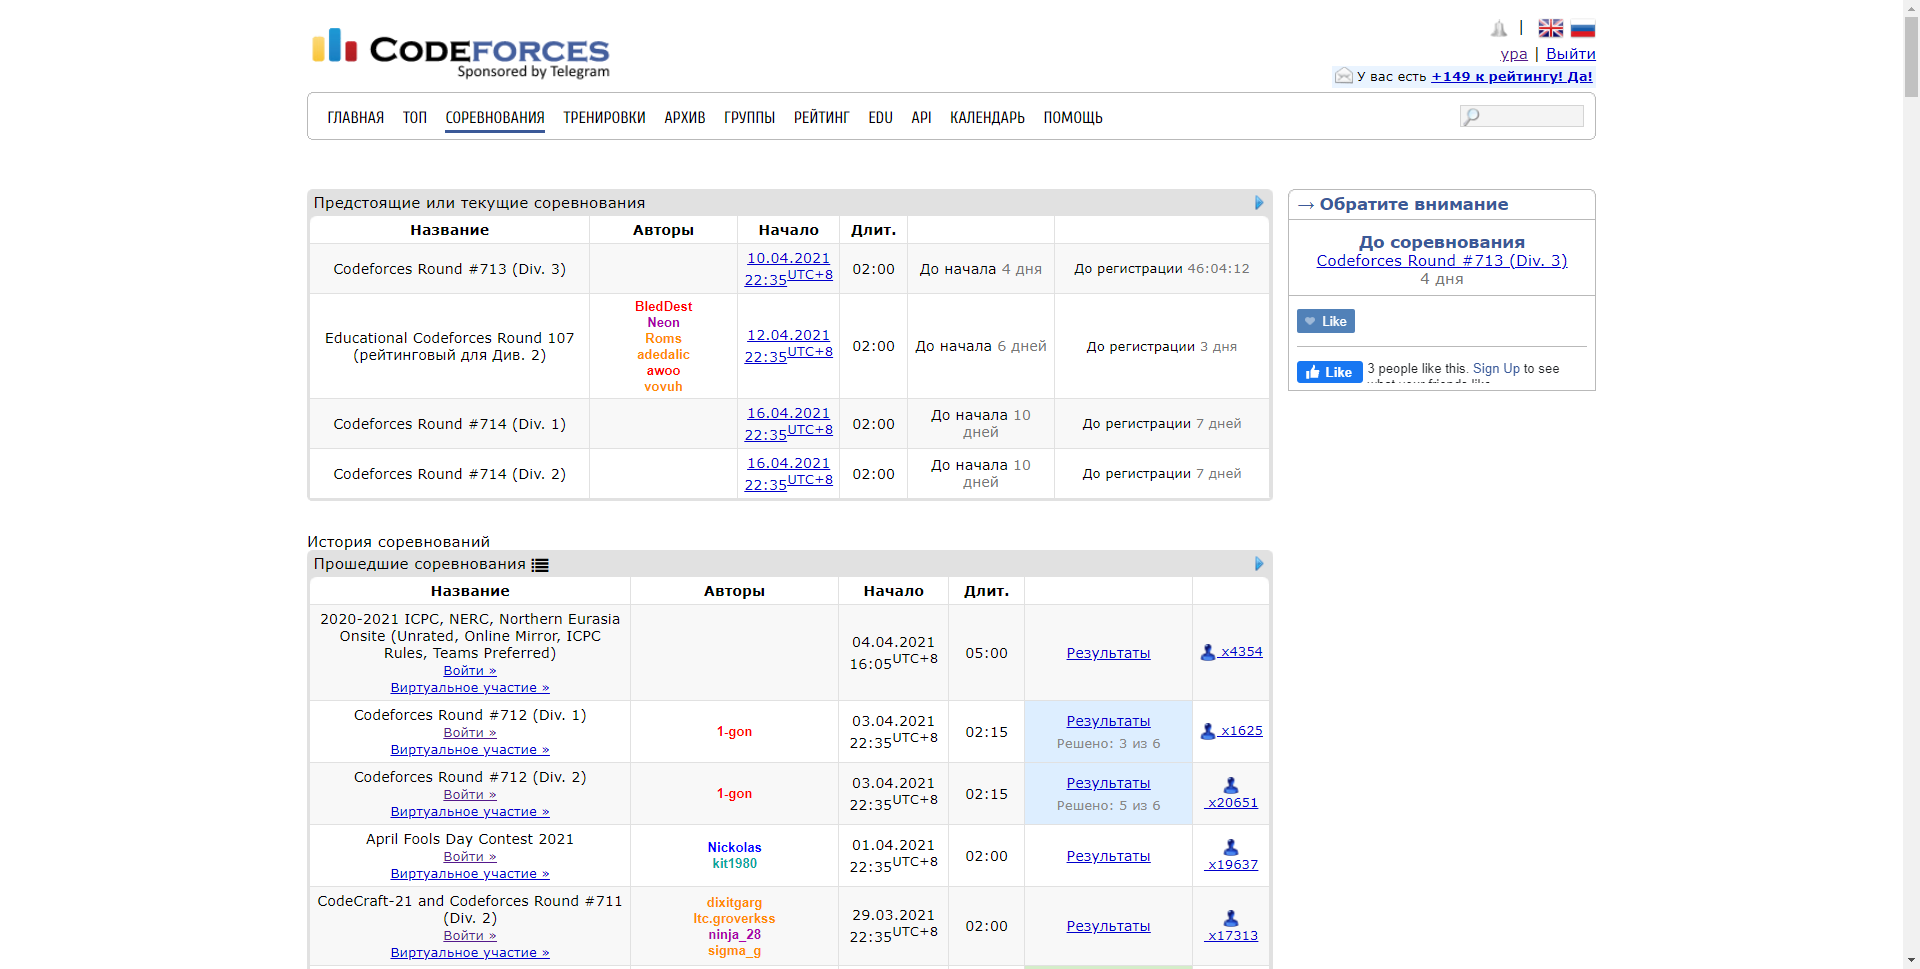Image resolution: width=1920 pixels, height=969 pixels.
Task: Open participants x4354 for NERC contest
Action: click(1231, 652)
